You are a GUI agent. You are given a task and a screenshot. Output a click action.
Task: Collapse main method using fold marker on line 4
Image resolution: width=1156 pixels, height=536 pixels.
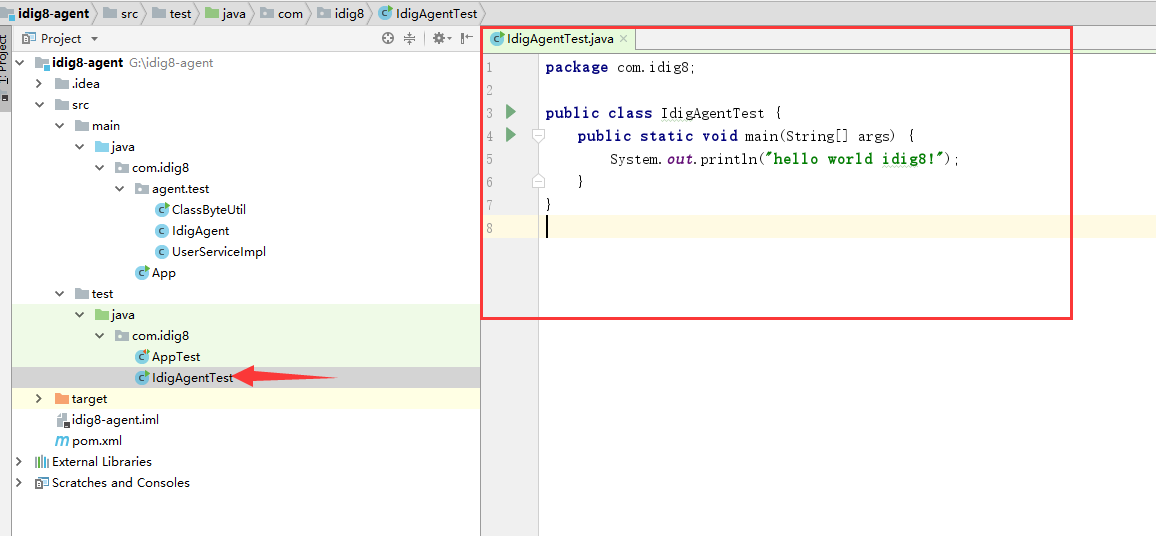coord(538,136)
